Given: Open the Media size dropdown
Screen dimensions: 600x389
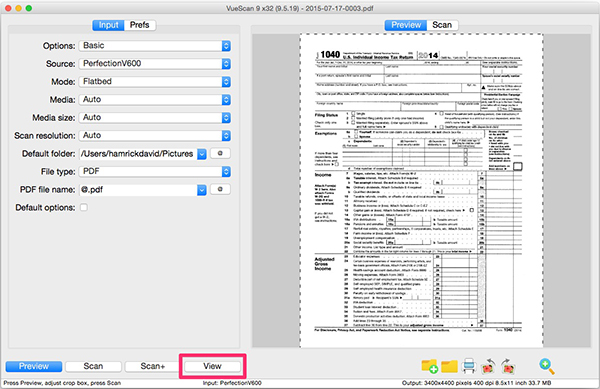Looking at the screenshot, I should pos(155,117).
